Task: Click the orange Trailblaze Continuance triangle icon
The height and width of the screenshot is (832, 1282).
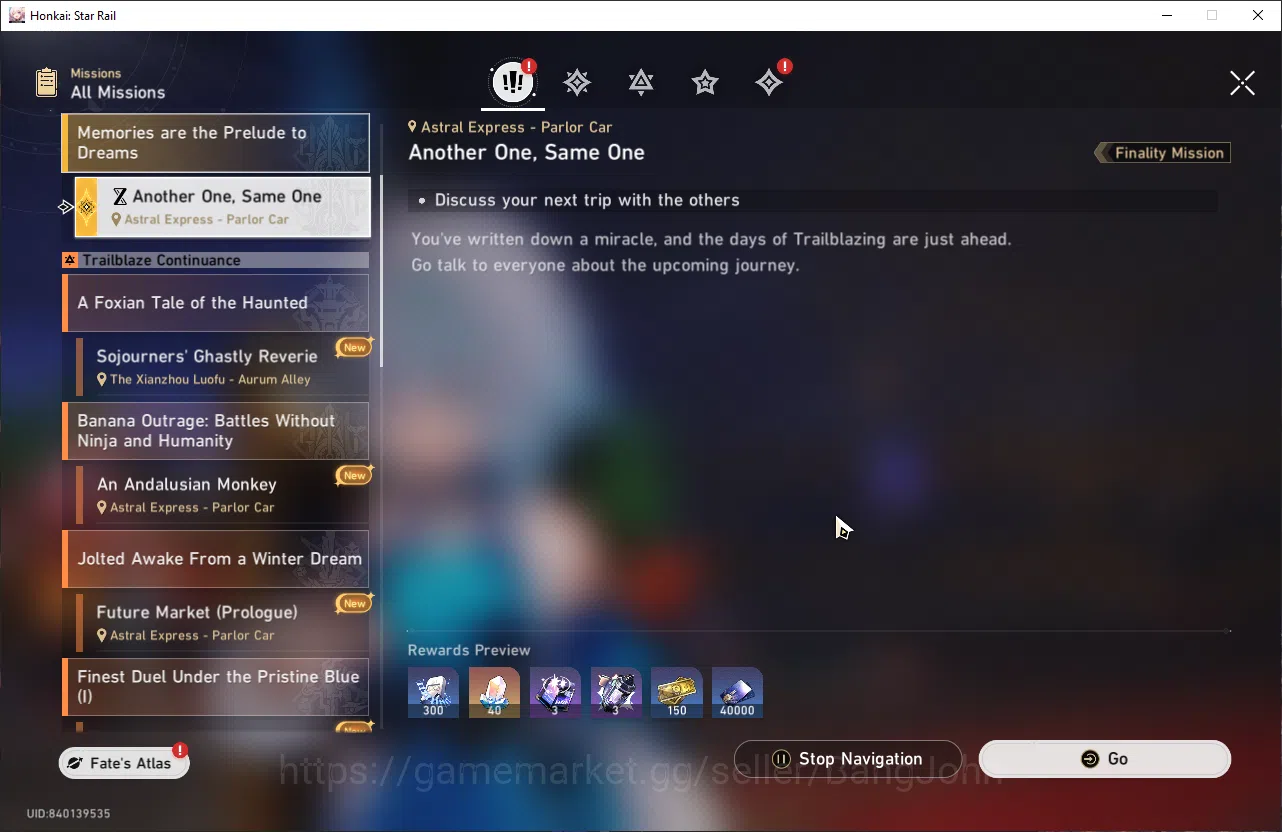Action: [70, 260]
